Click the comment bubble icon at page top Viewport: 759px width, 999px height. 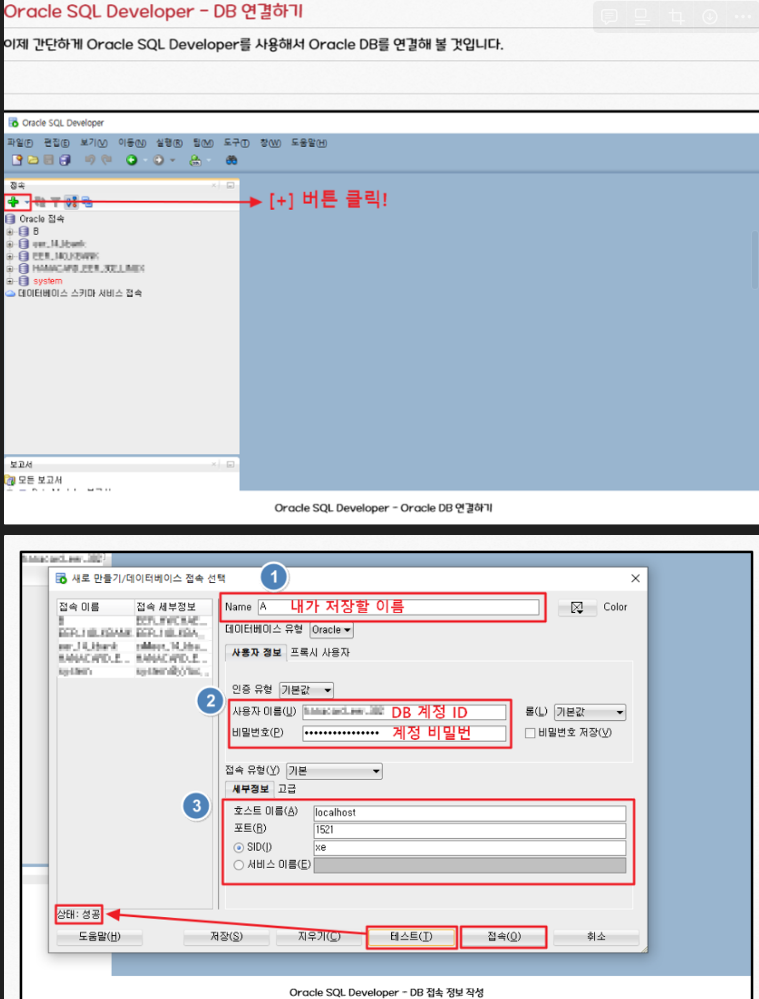609,17
